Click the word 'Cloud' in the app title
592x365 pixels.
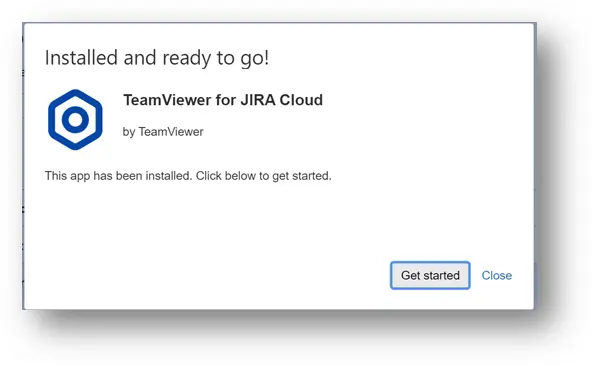(301, 100)
